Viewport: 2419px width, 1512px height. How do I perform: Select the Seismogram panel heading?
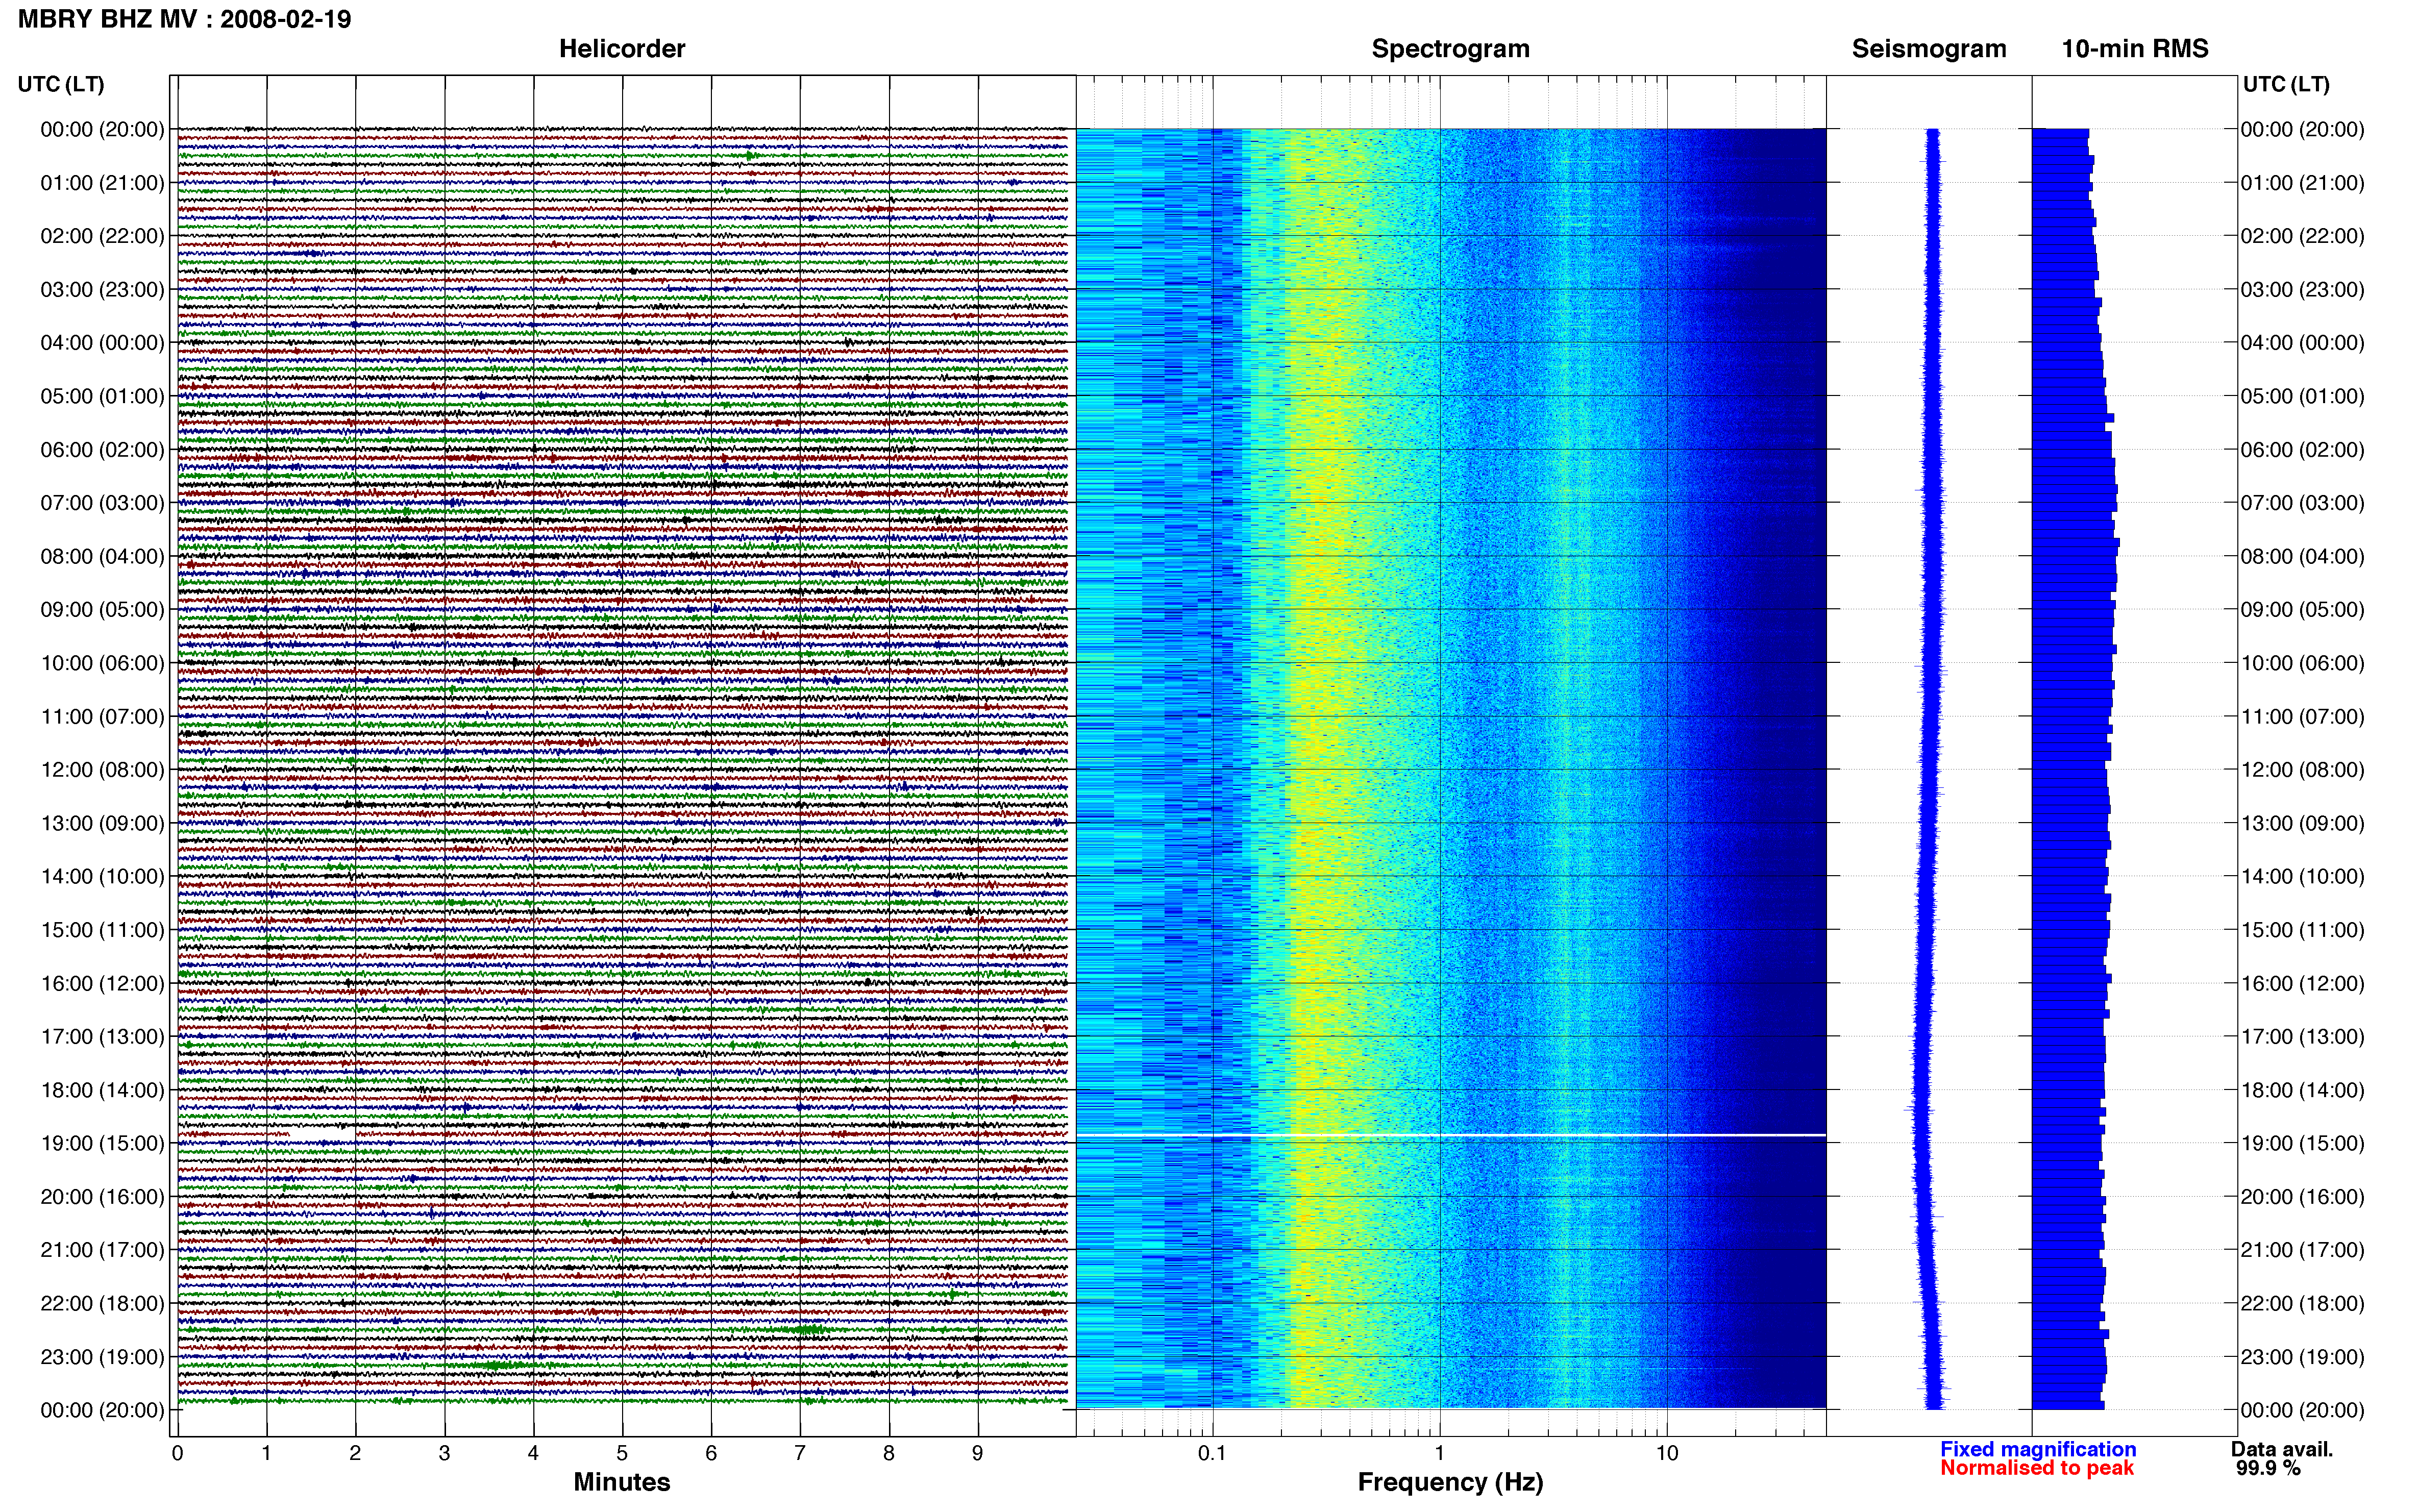(1929, 48)
